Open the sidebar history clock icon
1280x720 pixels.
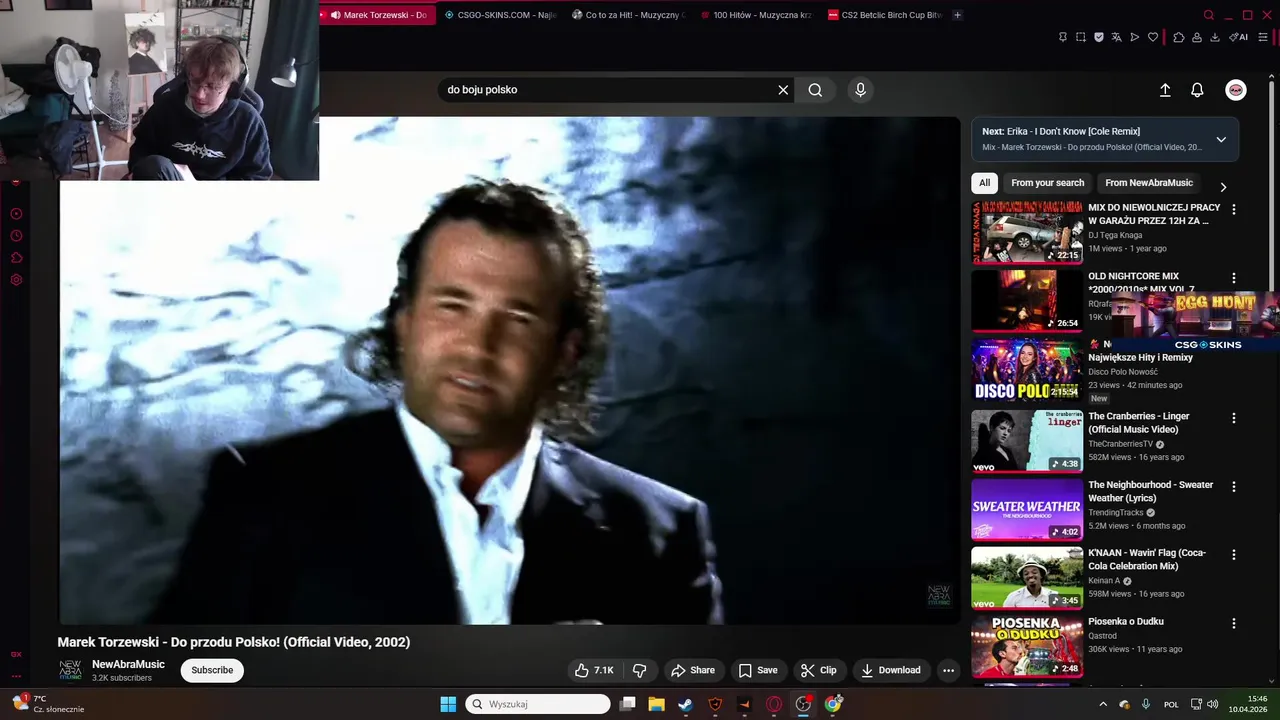[x=16, y=236]
